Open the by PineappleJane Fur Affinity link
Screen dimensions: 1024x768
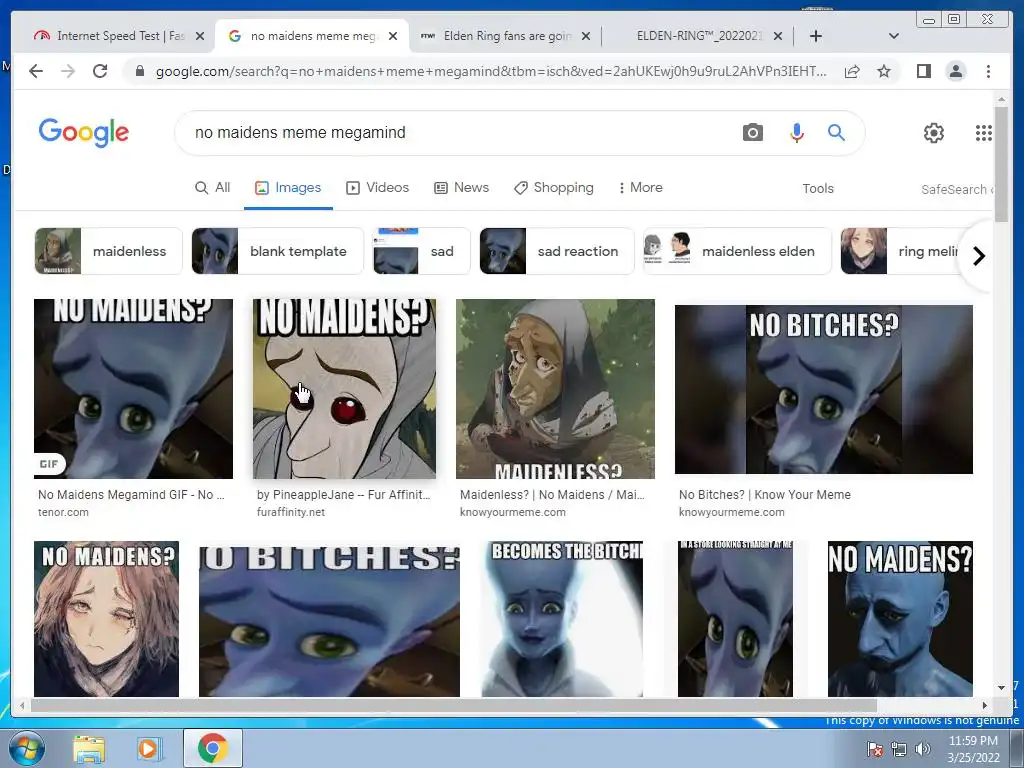coord(344,495)
